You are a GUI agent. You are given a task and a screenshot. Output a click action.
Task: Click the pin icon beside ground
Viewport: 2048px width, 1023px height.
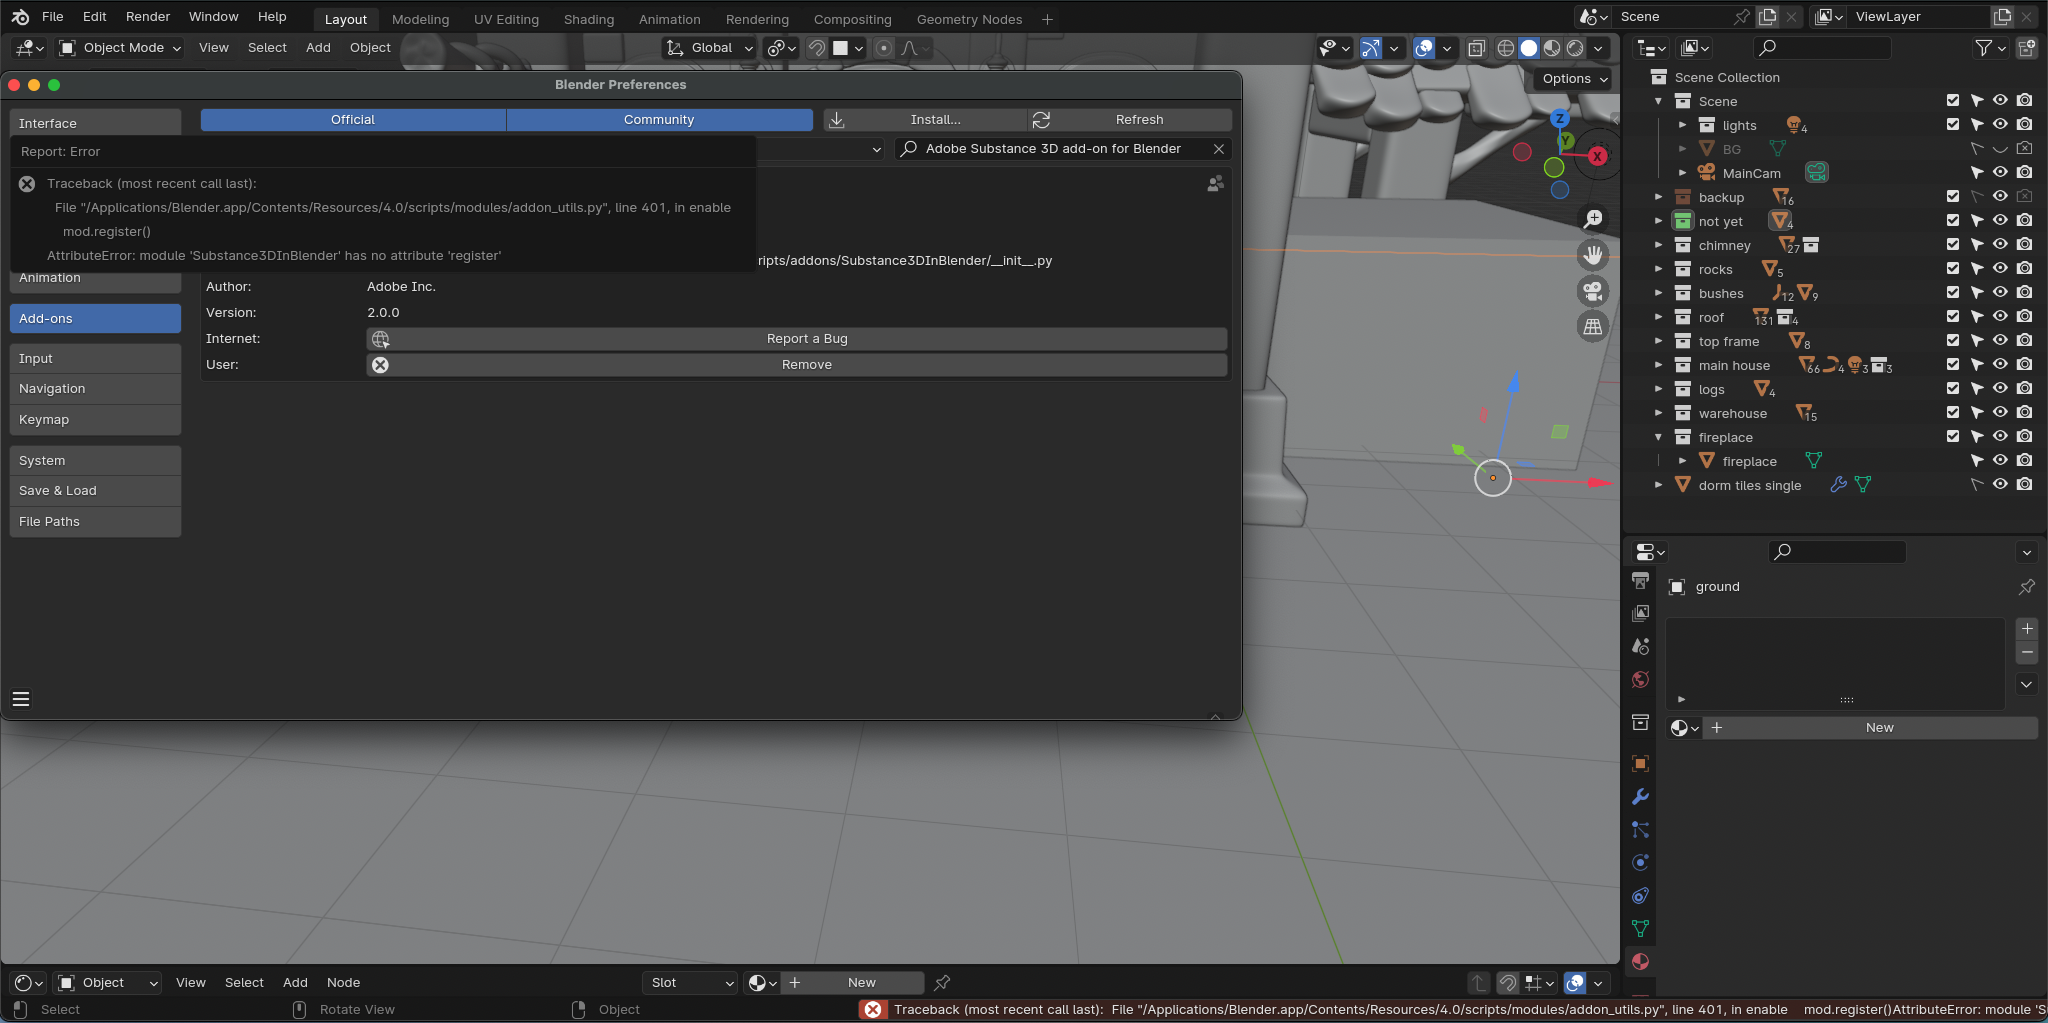(x=2027, y=587)
